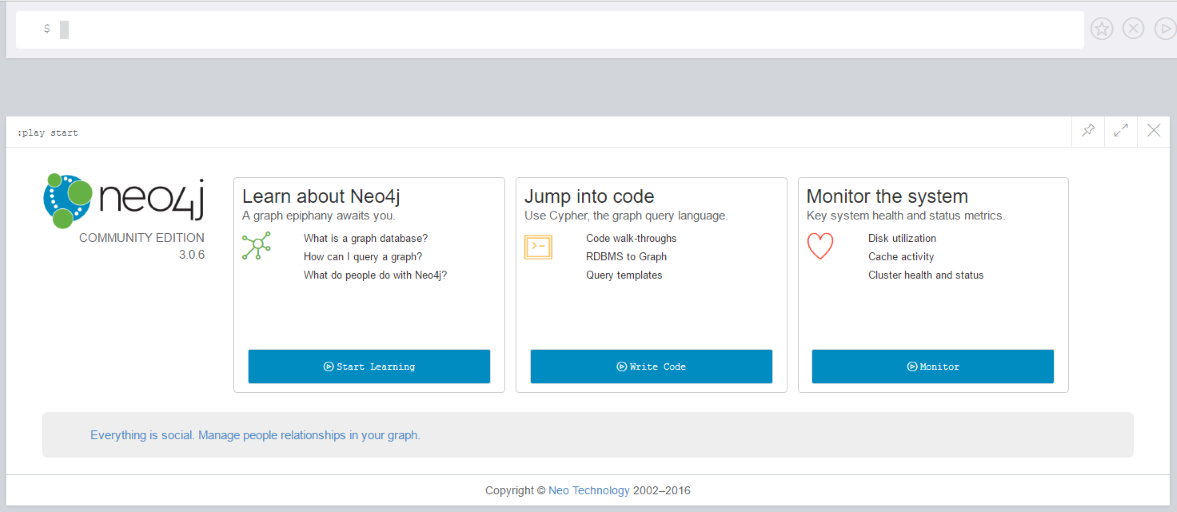Click 'Key system health and status metrics.'
This screenshot has height=512, width=1177.
[905, 216]
